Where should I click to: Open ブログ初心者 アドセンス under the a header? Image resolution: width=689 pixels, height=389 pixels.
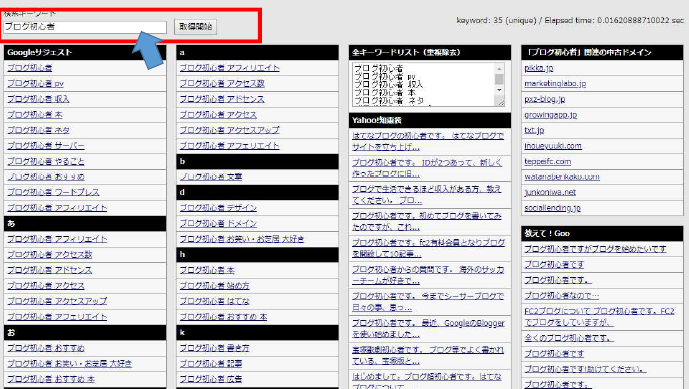[x=222, y=99]
